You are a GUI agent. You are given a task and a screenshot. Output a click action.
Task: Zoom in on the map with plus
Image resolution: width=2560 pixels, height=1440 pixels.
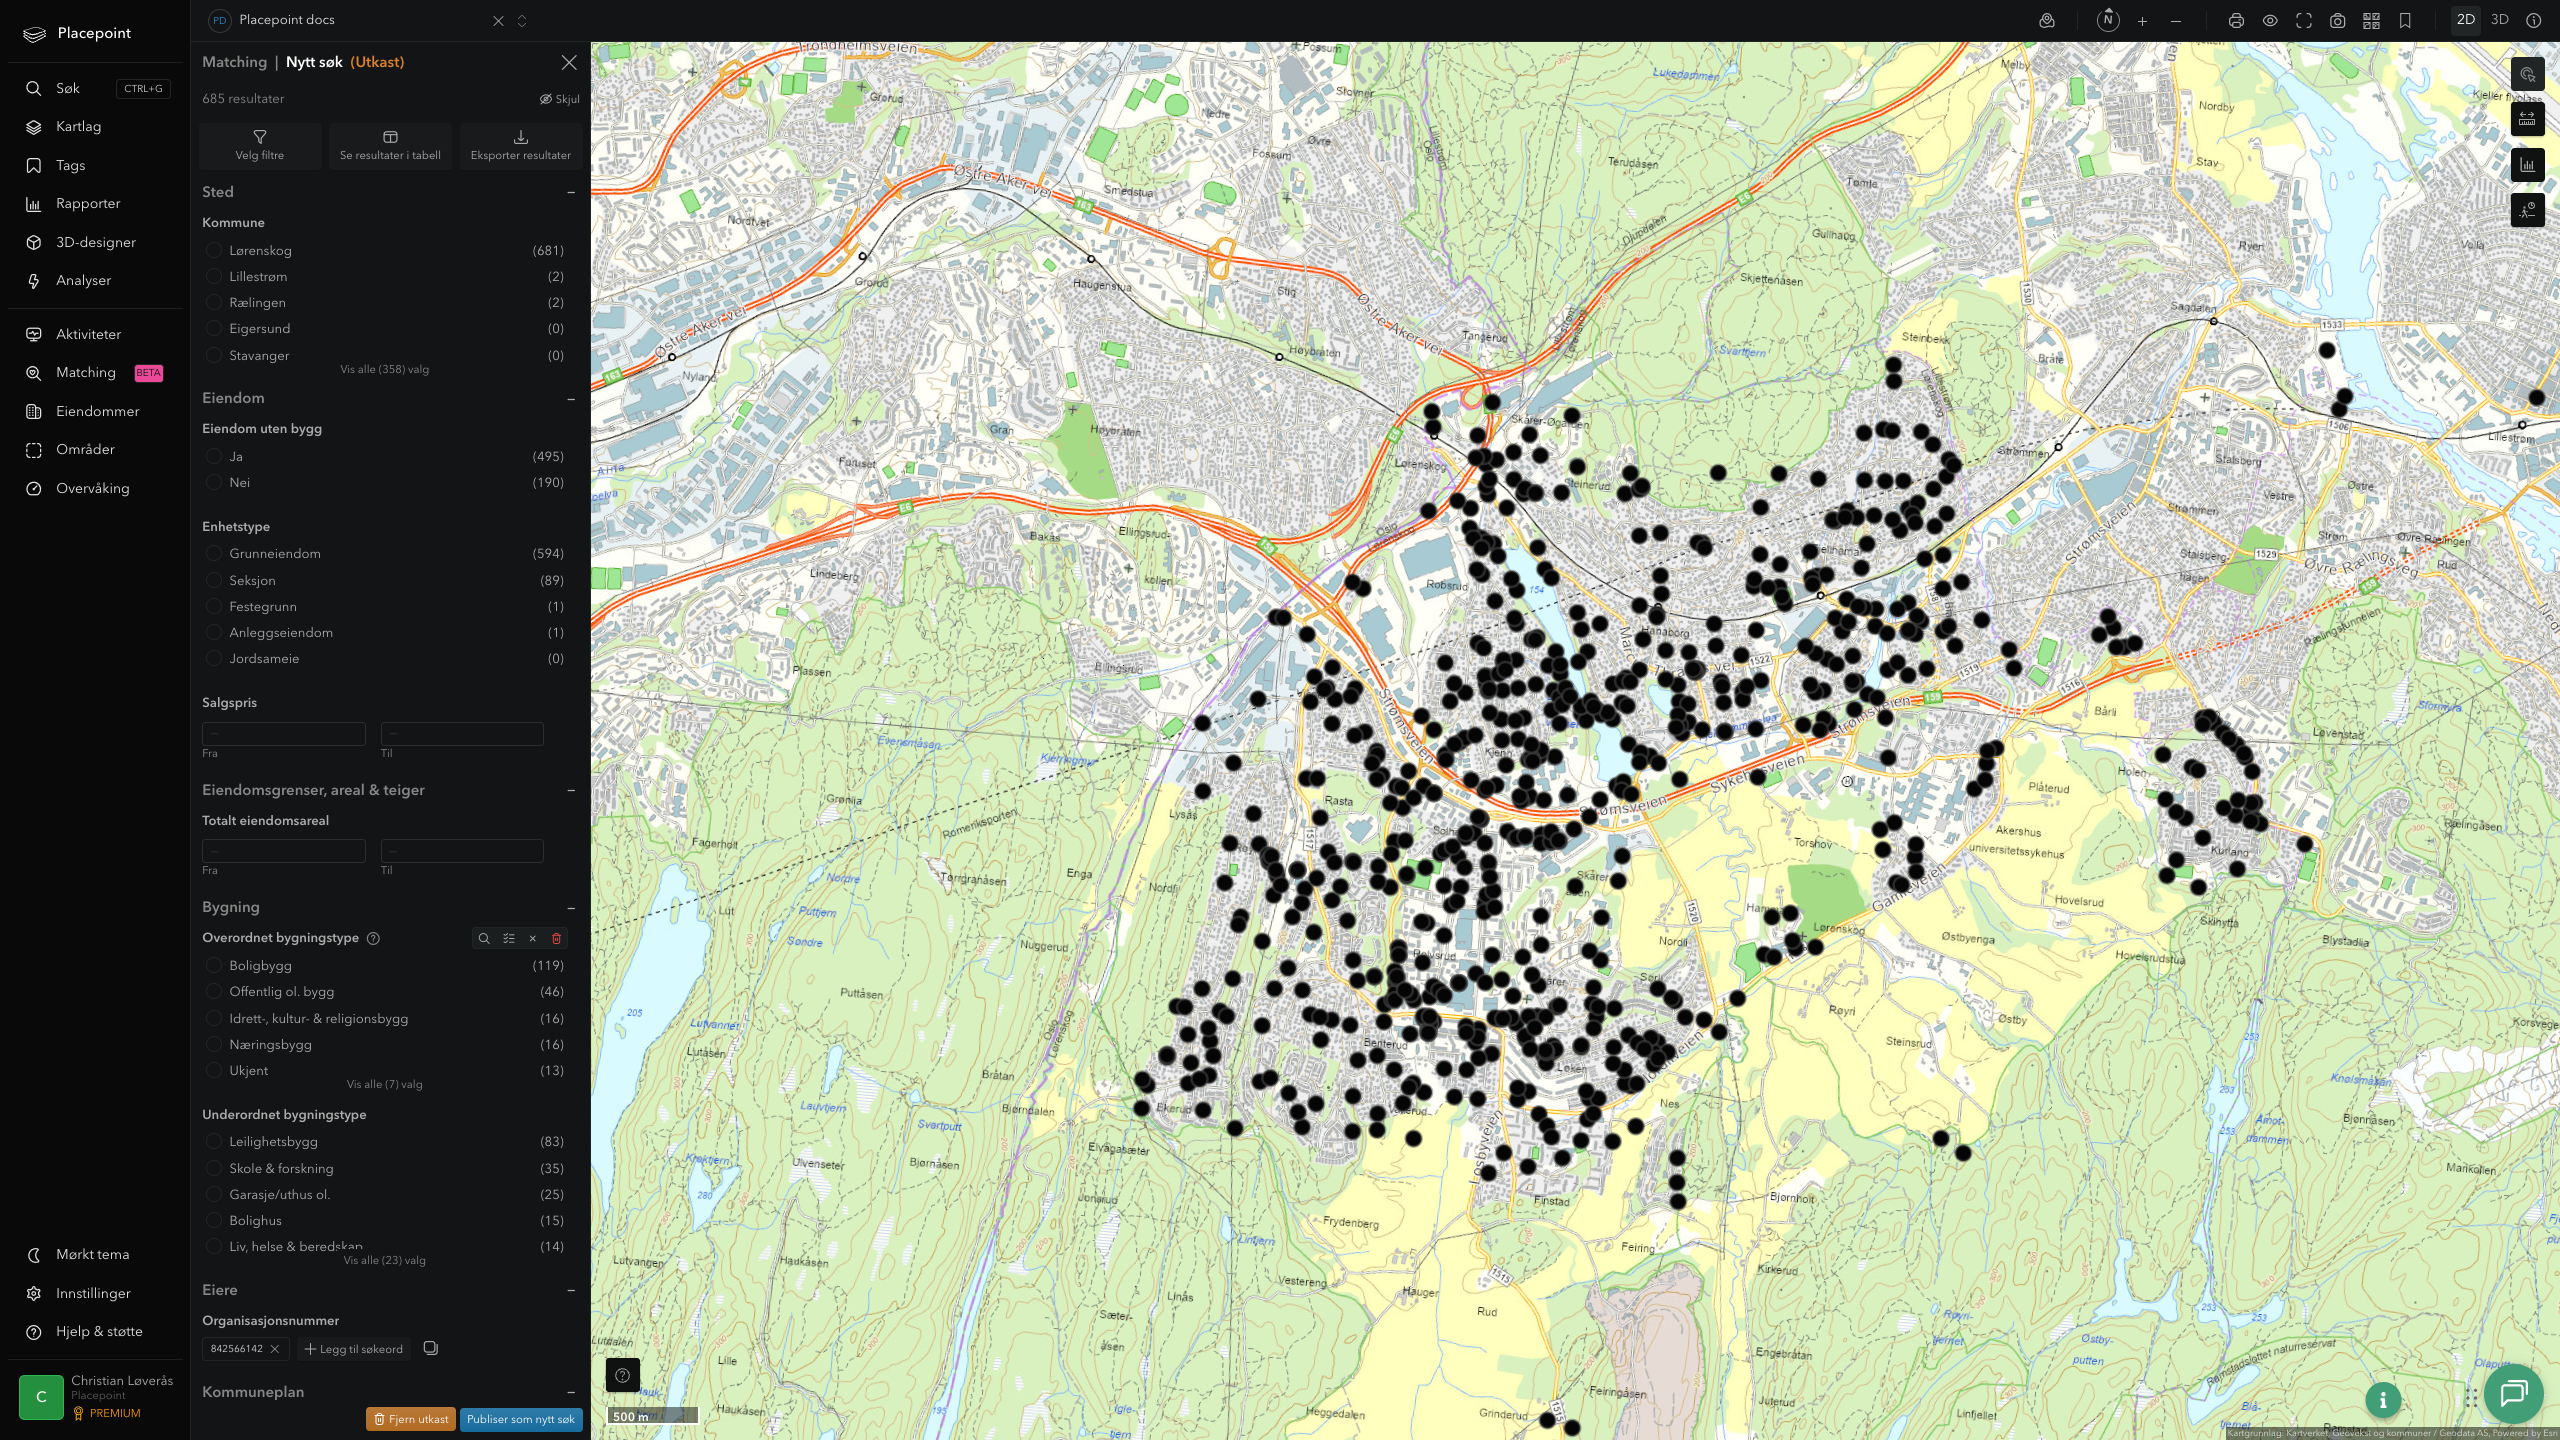2142,21
